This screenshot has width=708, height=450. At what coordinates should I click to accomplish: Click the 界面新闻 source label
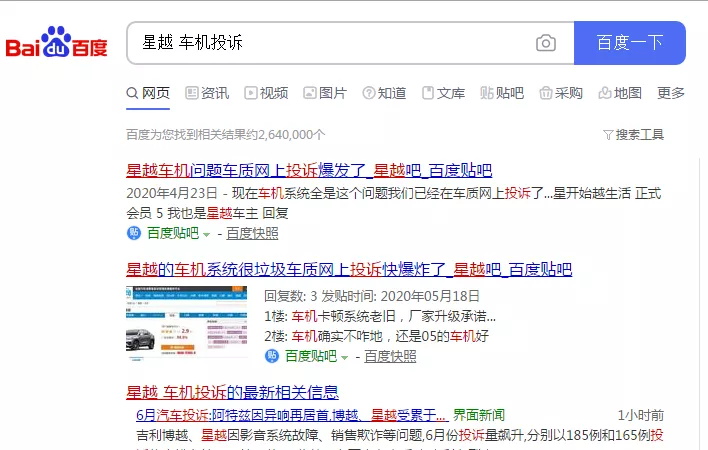[x=479, y=415]
